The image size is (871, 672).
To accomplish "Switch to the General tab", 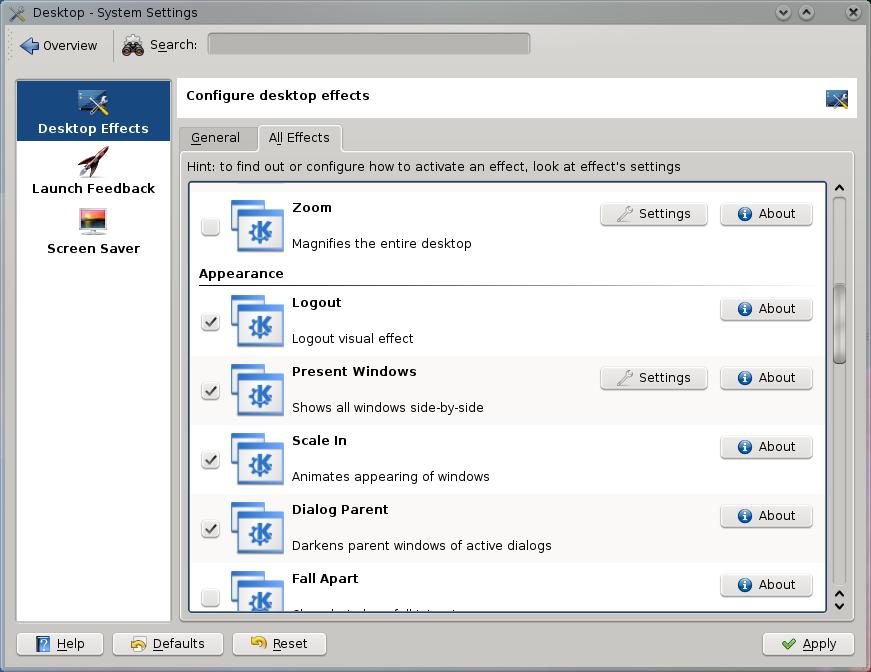I will tap(215, 138).
